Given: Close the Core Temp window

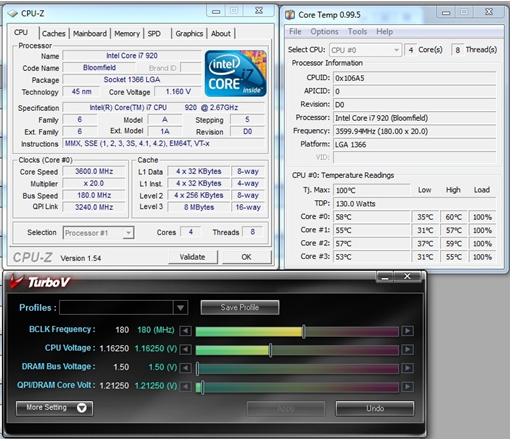Looking at the screenshot, I should (x=489, y=12).
